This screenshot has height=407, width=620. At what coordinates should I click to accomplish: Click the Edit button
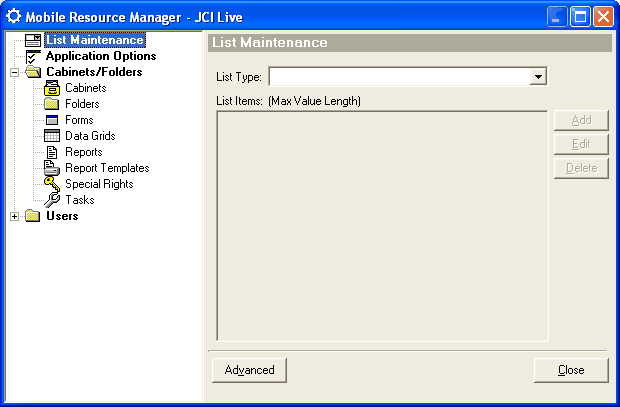pos(581,144)
